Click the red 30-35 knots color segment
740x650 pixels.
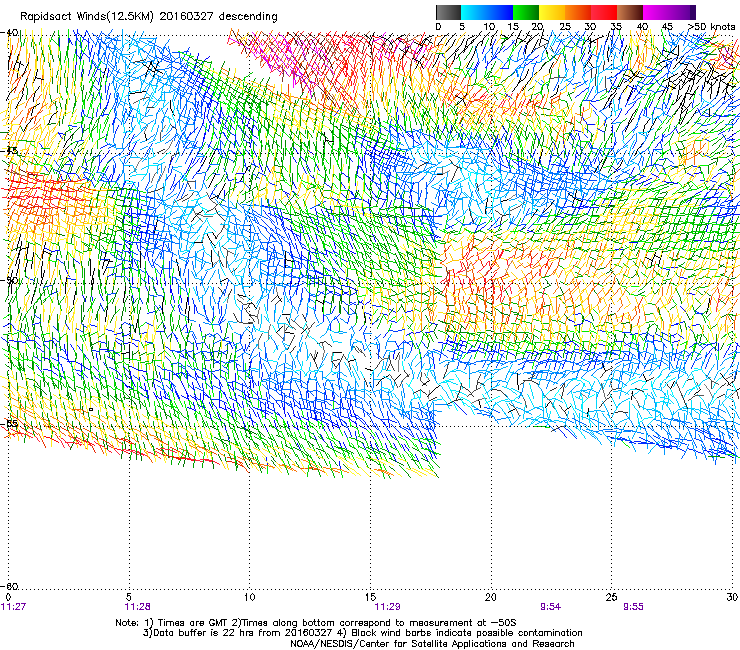(x=604, y=12)
